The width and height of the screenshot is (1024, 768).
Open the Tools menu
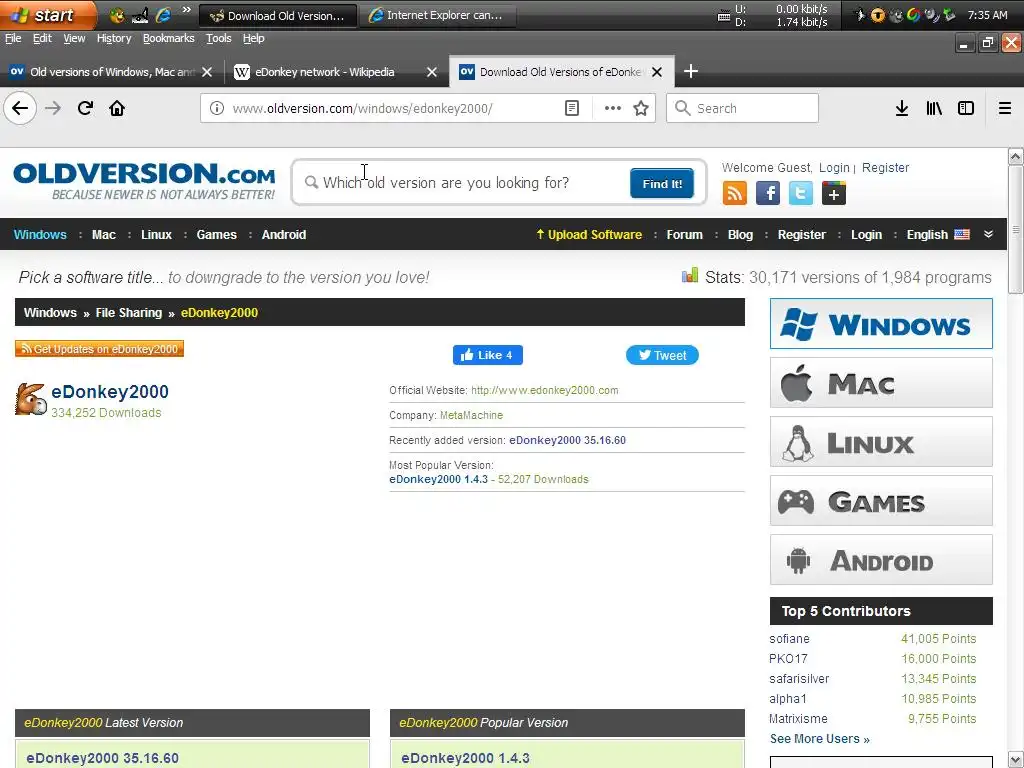click(219, 39)
